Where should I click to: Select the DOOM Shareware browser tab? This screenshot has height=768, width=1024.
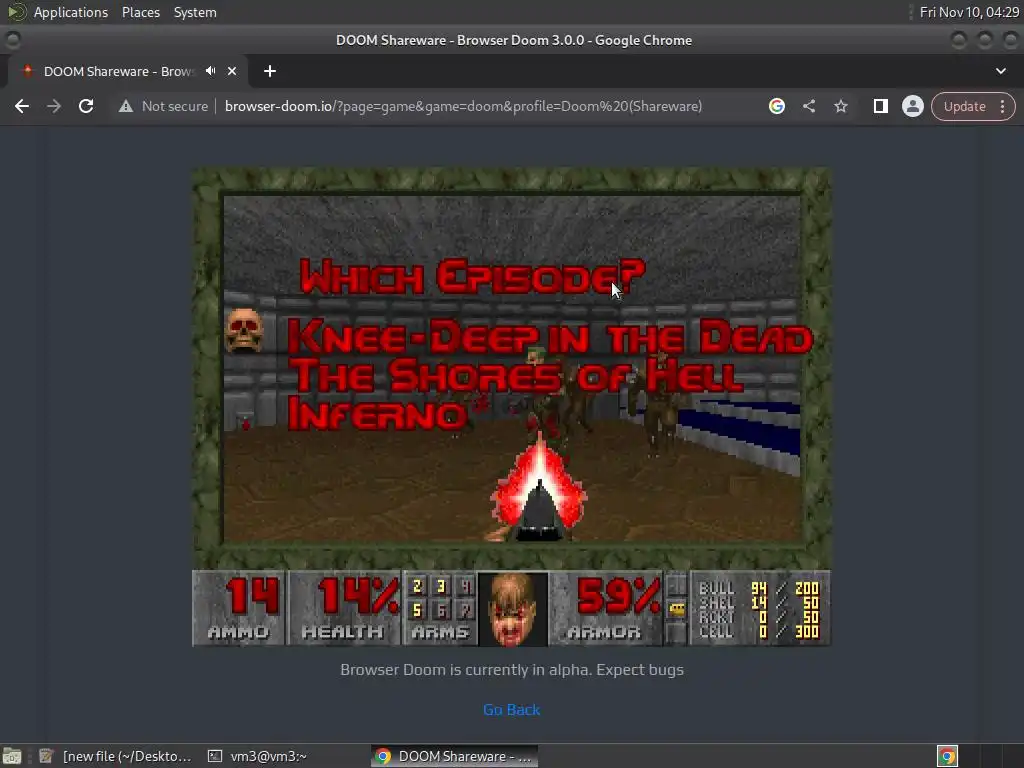click(118, 71)
